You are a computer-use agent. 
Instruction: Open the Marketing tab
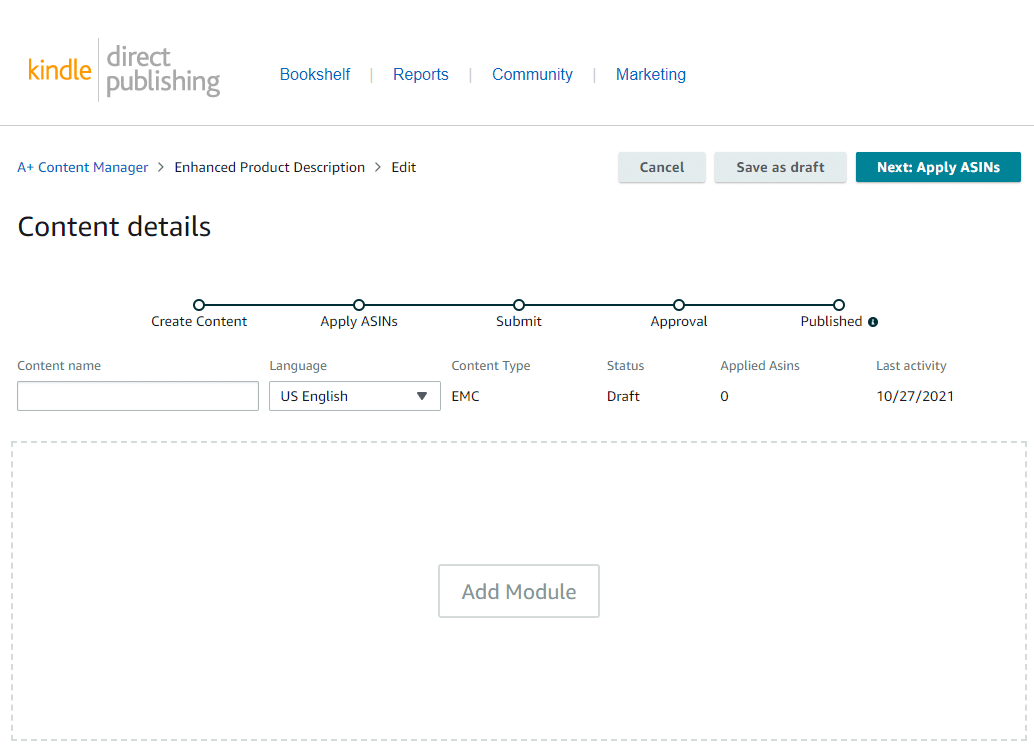point(651,75)
